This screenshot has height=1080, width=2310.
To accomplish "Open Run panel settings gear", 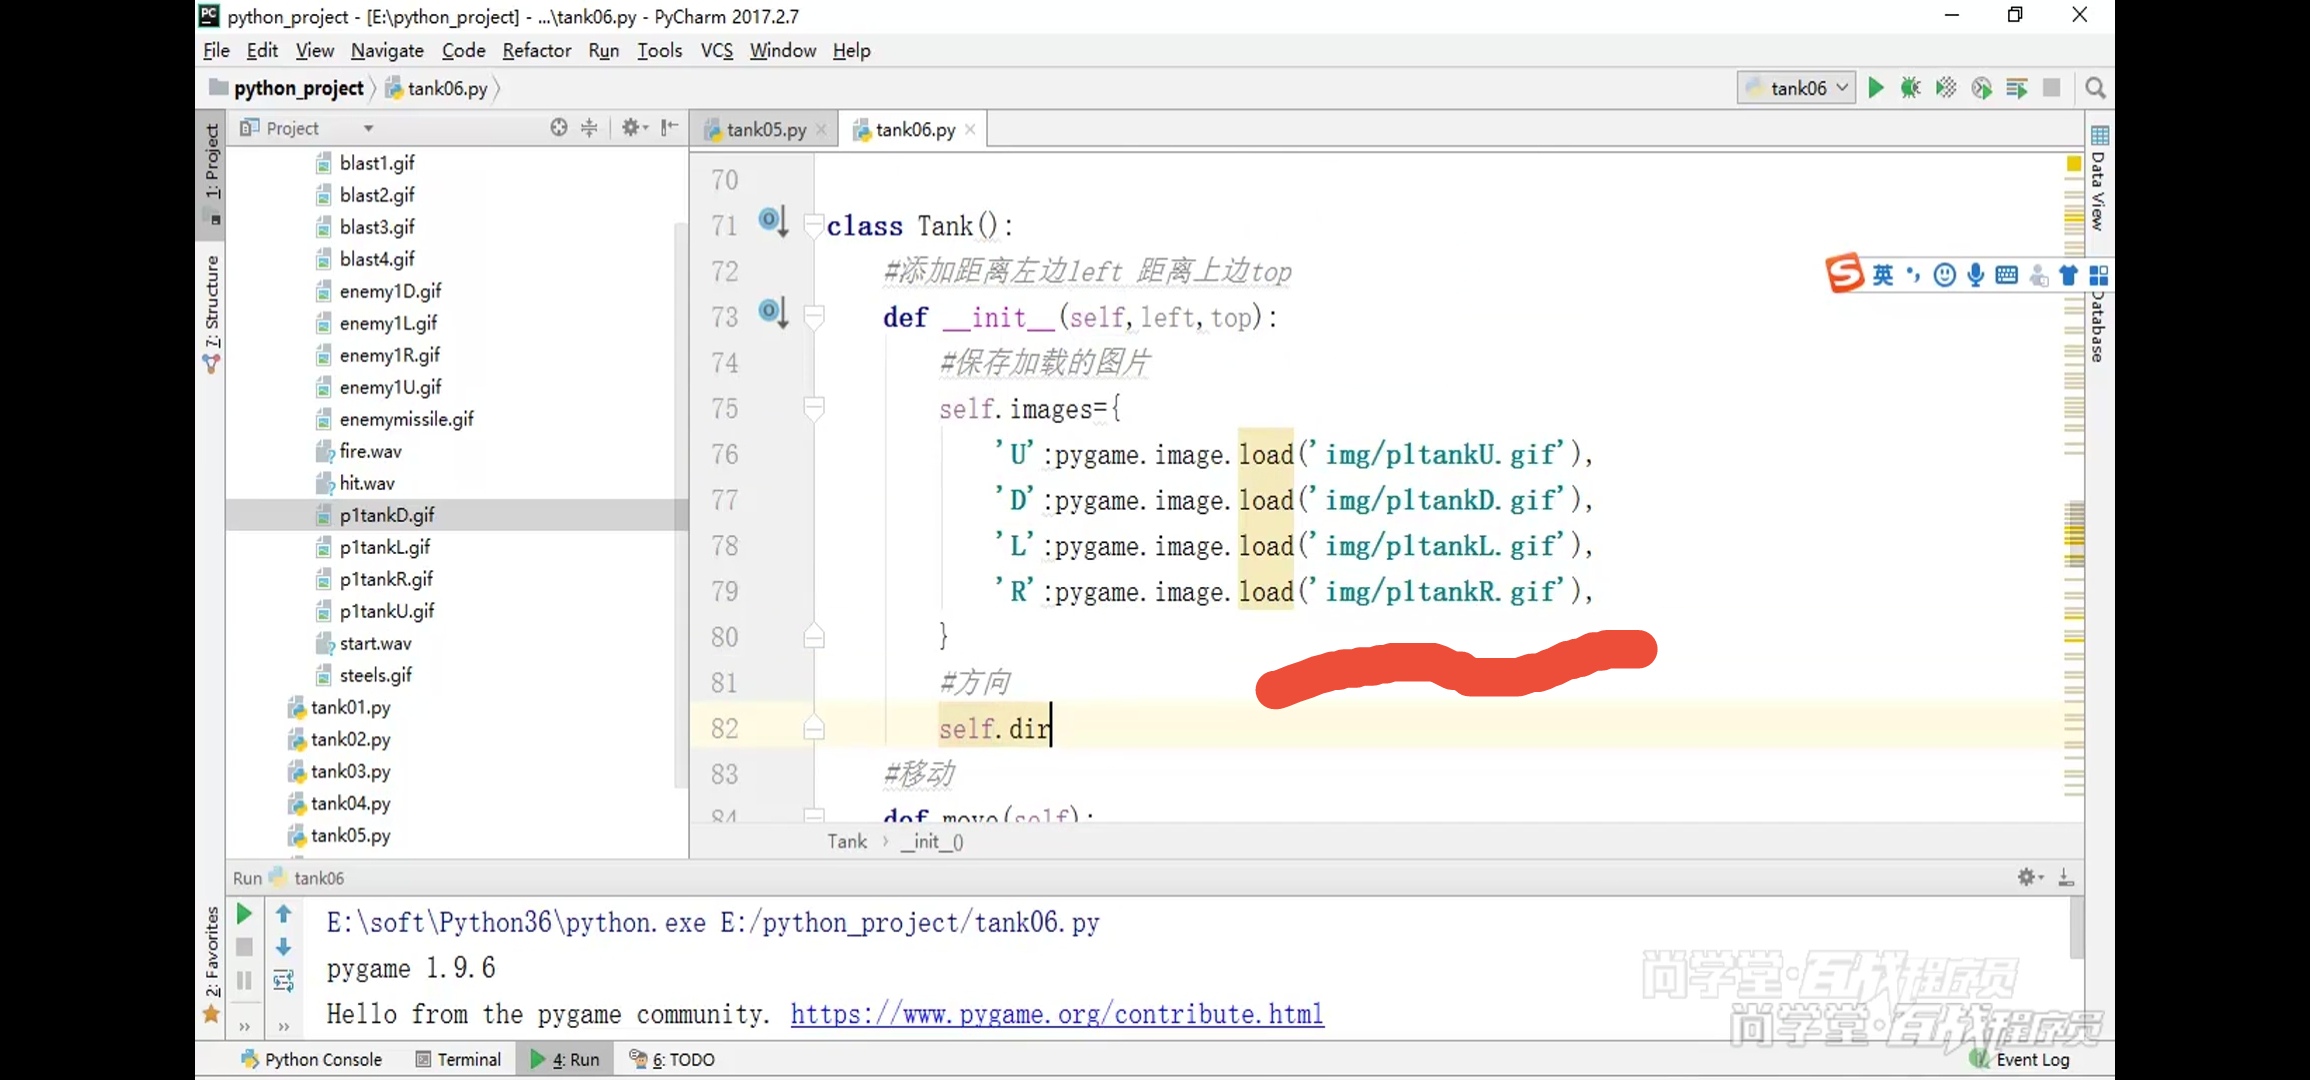I will (x=2029, y=877).
